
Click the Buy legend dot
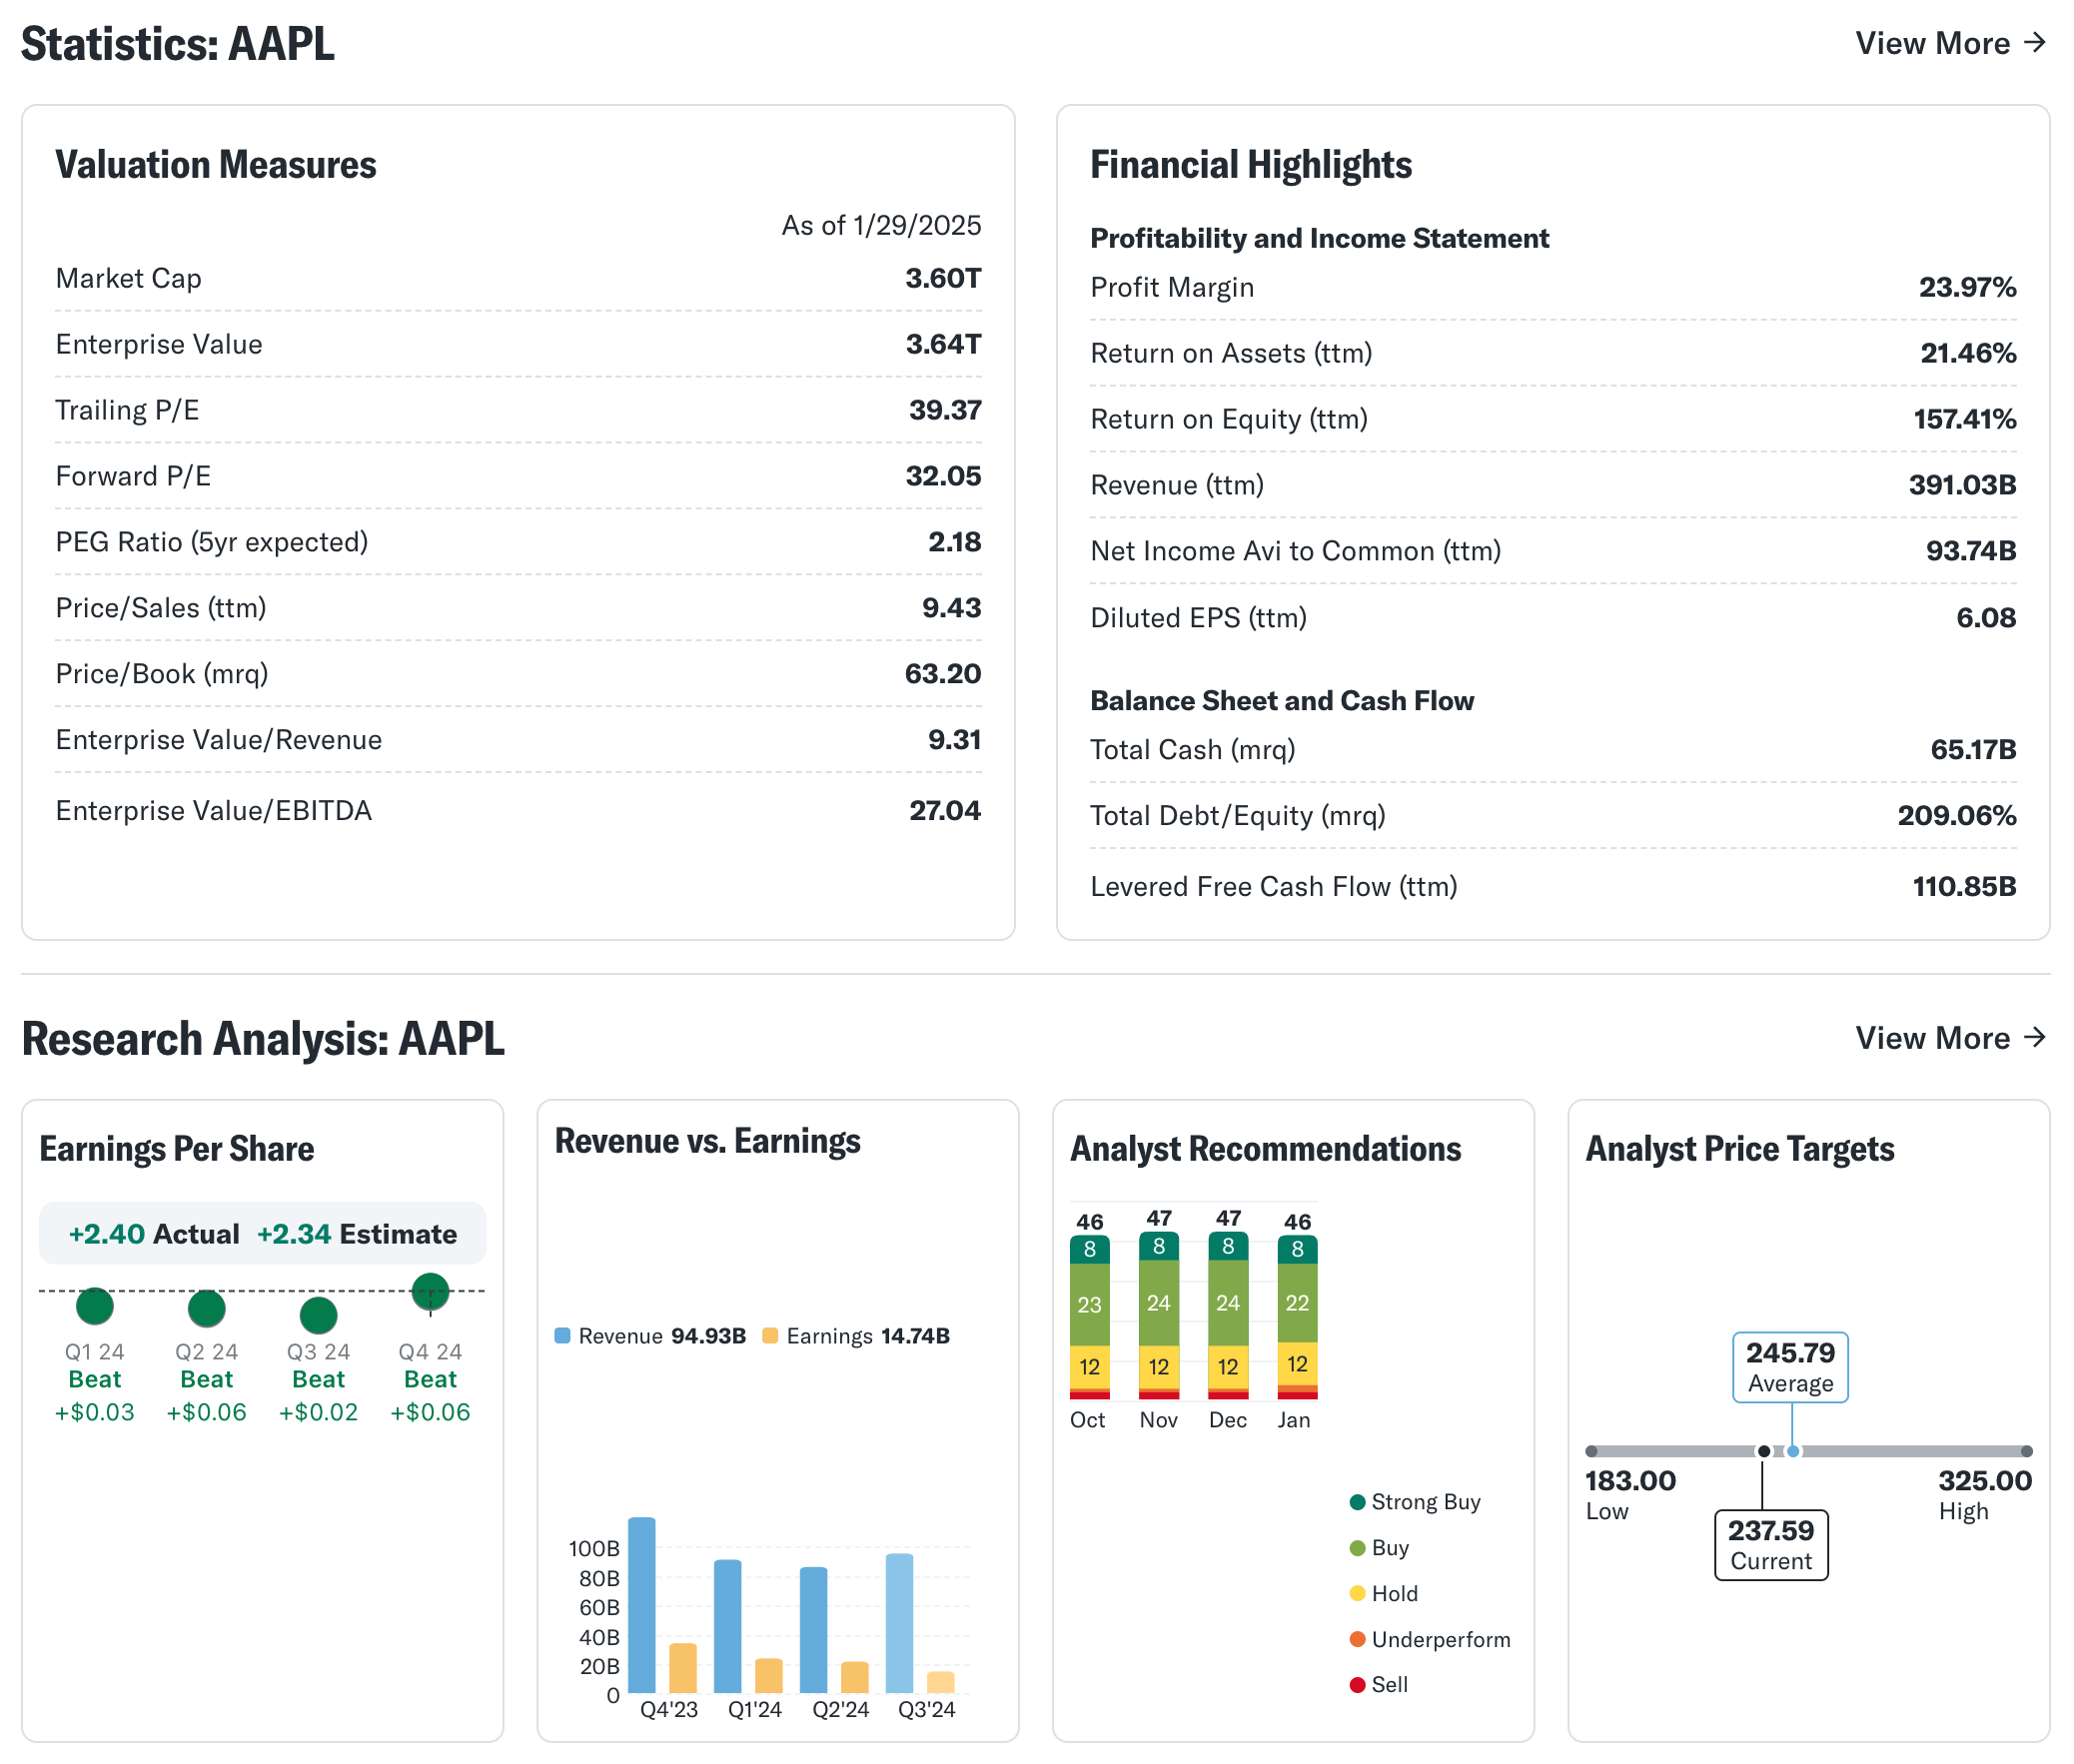pyautogui.click(x=1357, y=1548)
